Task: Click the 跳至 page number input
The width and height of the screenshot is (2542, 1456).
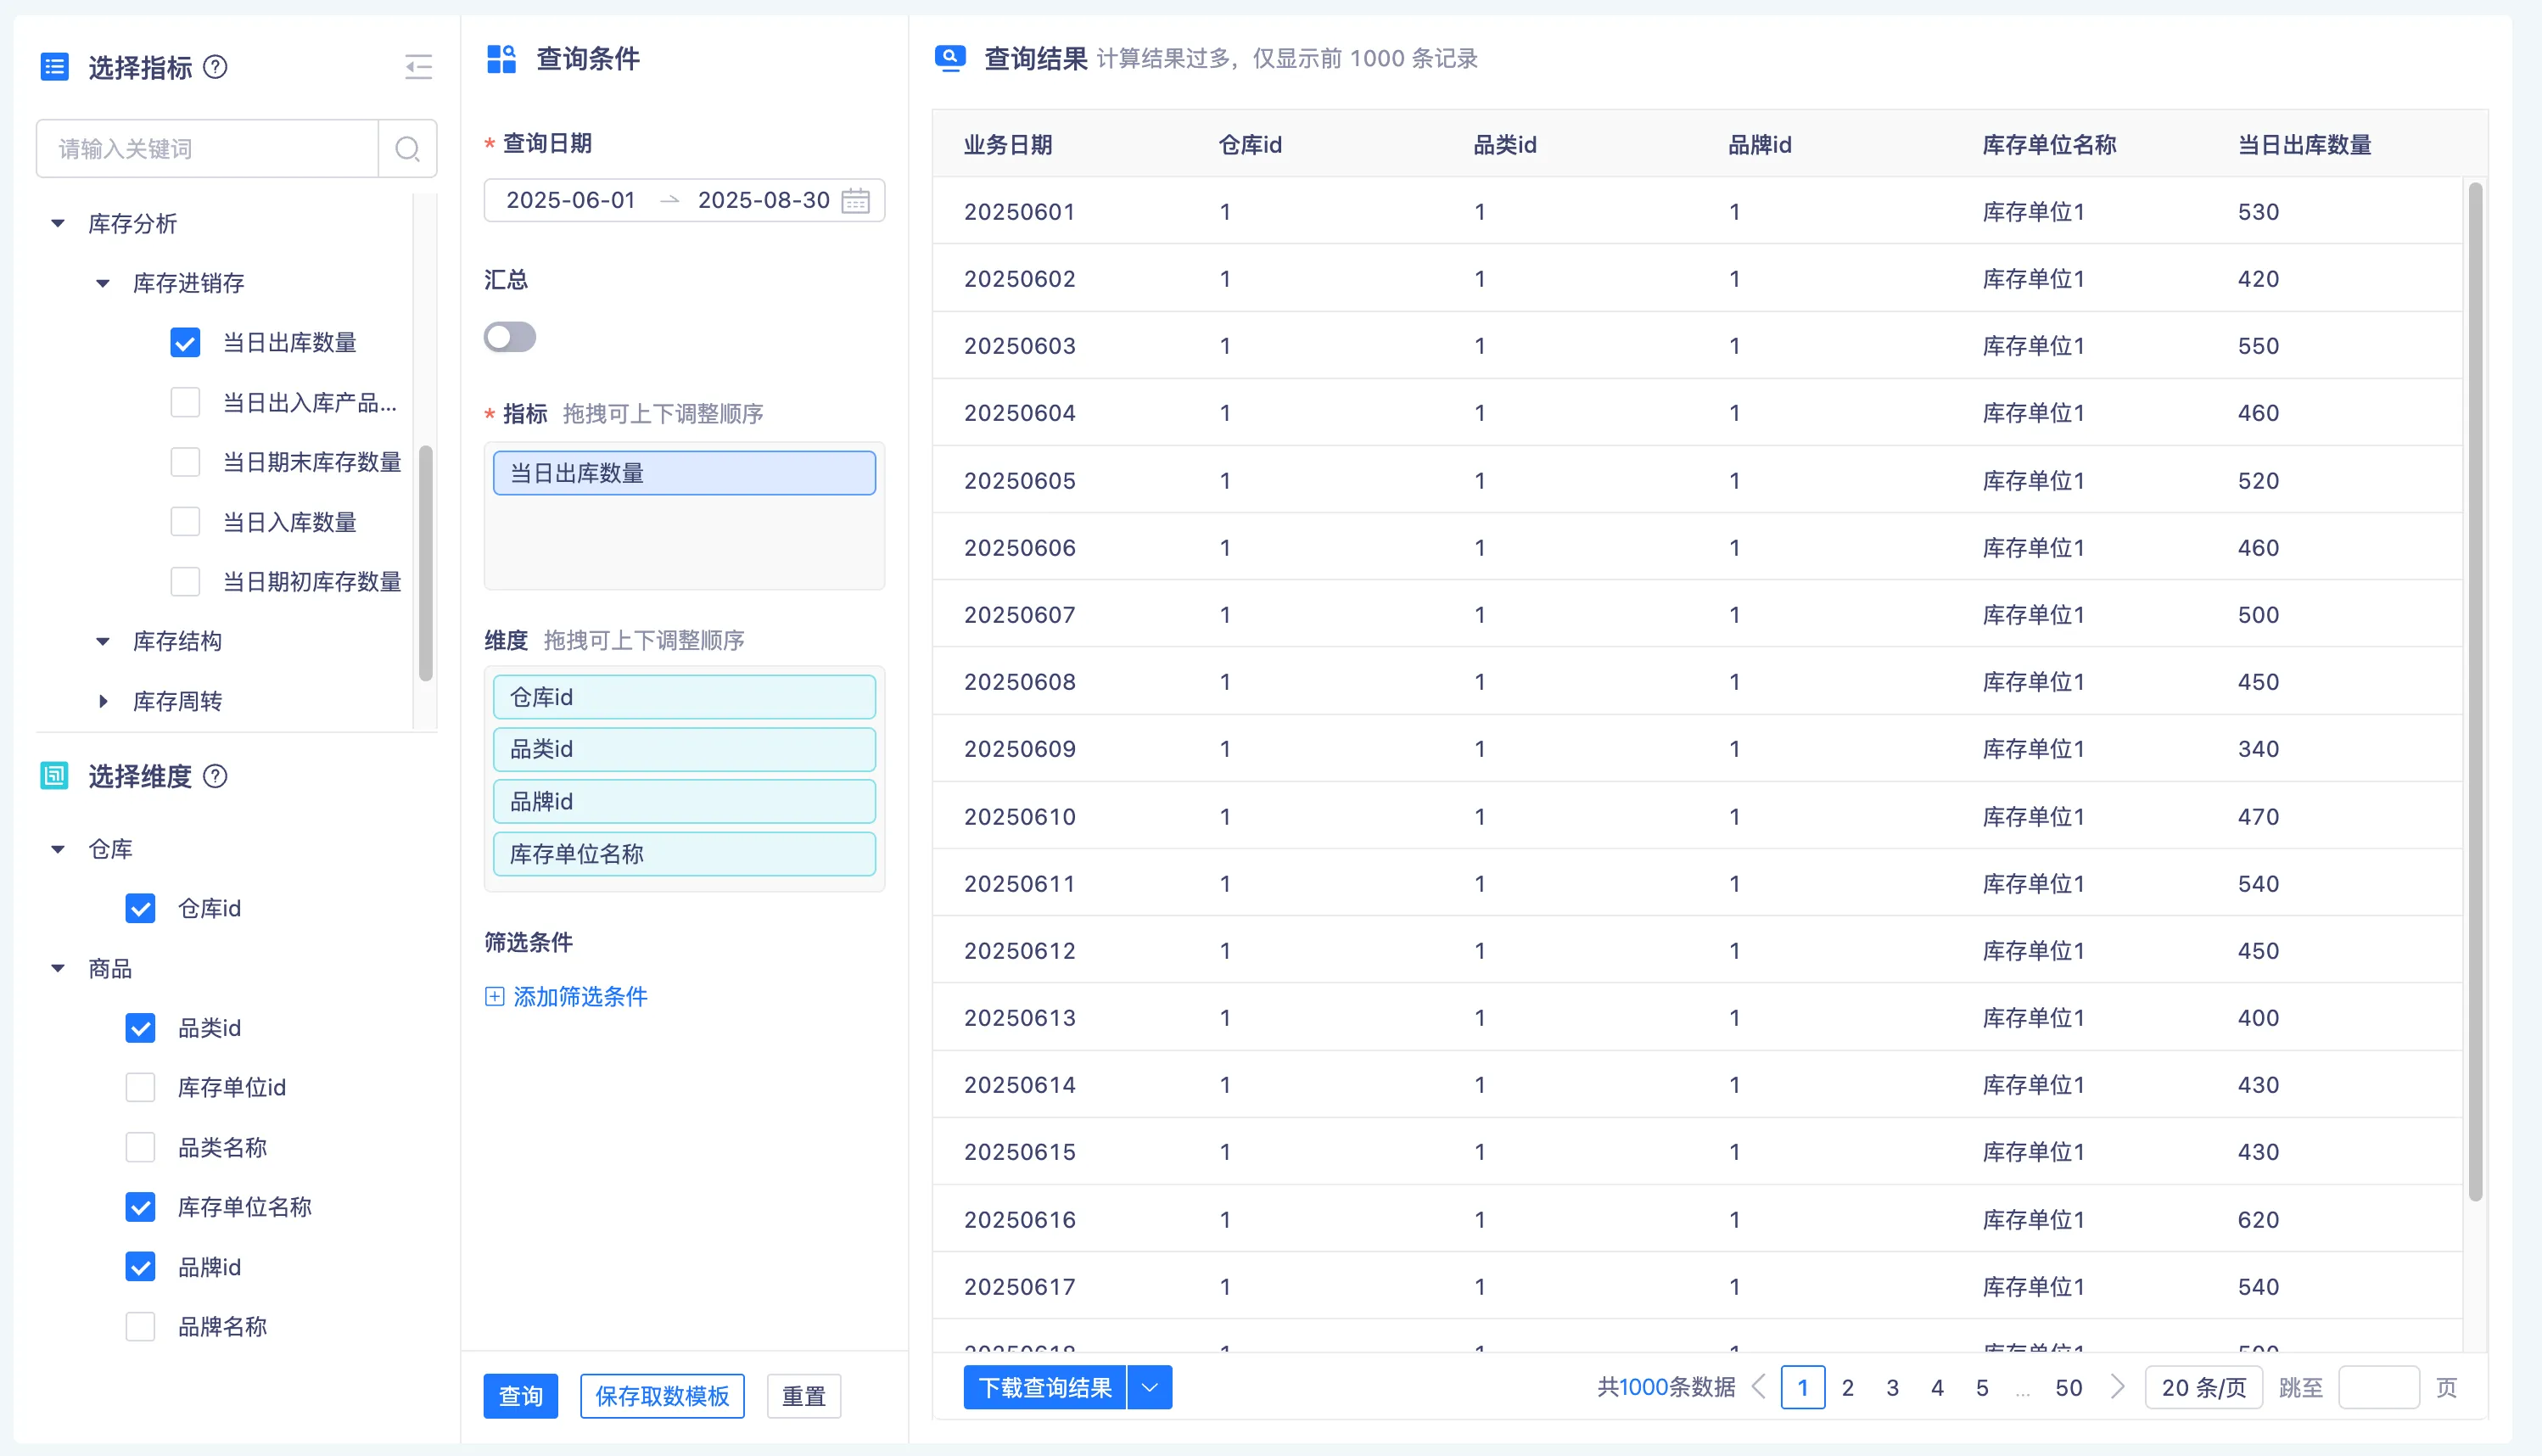Action: (2378, 1387)
